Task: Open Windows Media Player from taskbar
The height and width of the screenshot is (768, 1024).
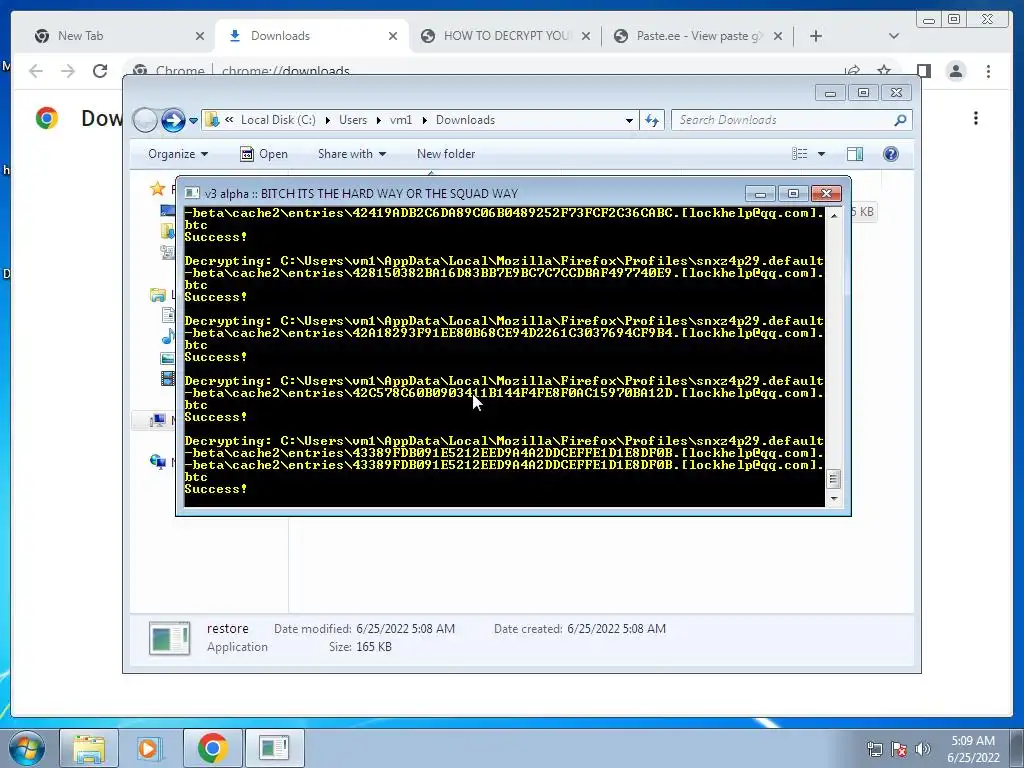Action: click(x=148, y=748)
